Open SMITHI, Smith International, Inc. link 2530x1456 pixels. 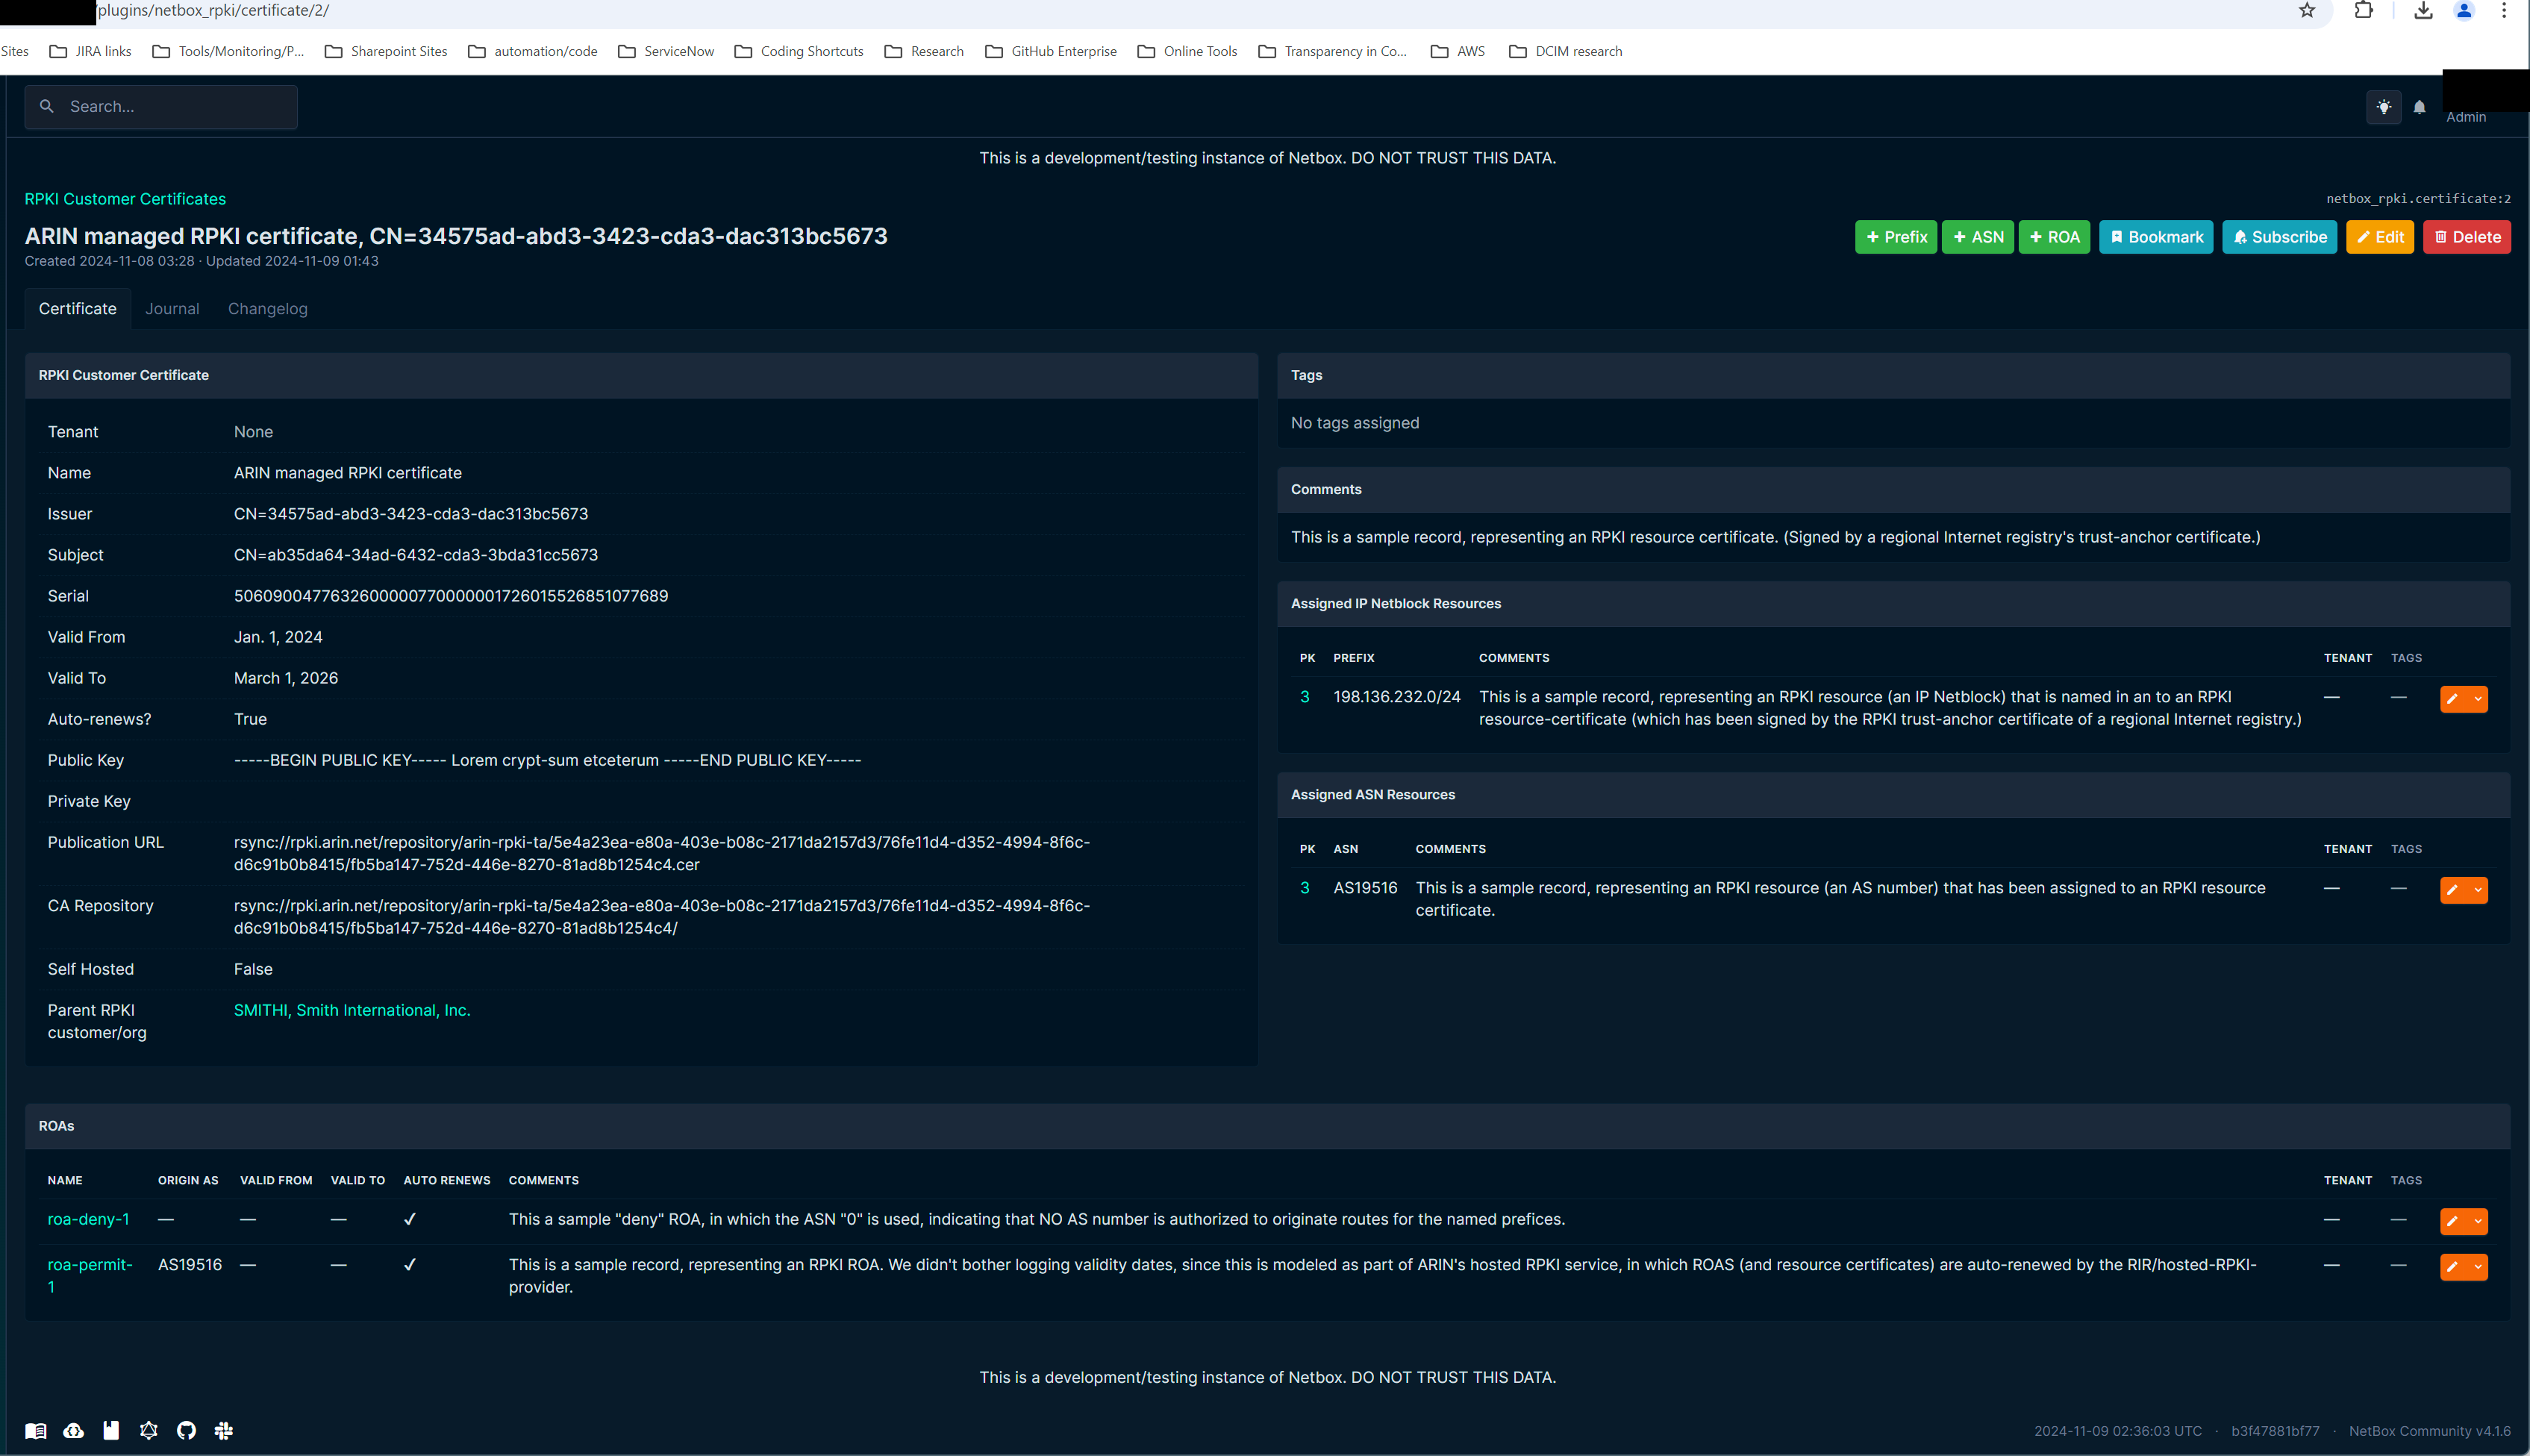click(352, 1010)
